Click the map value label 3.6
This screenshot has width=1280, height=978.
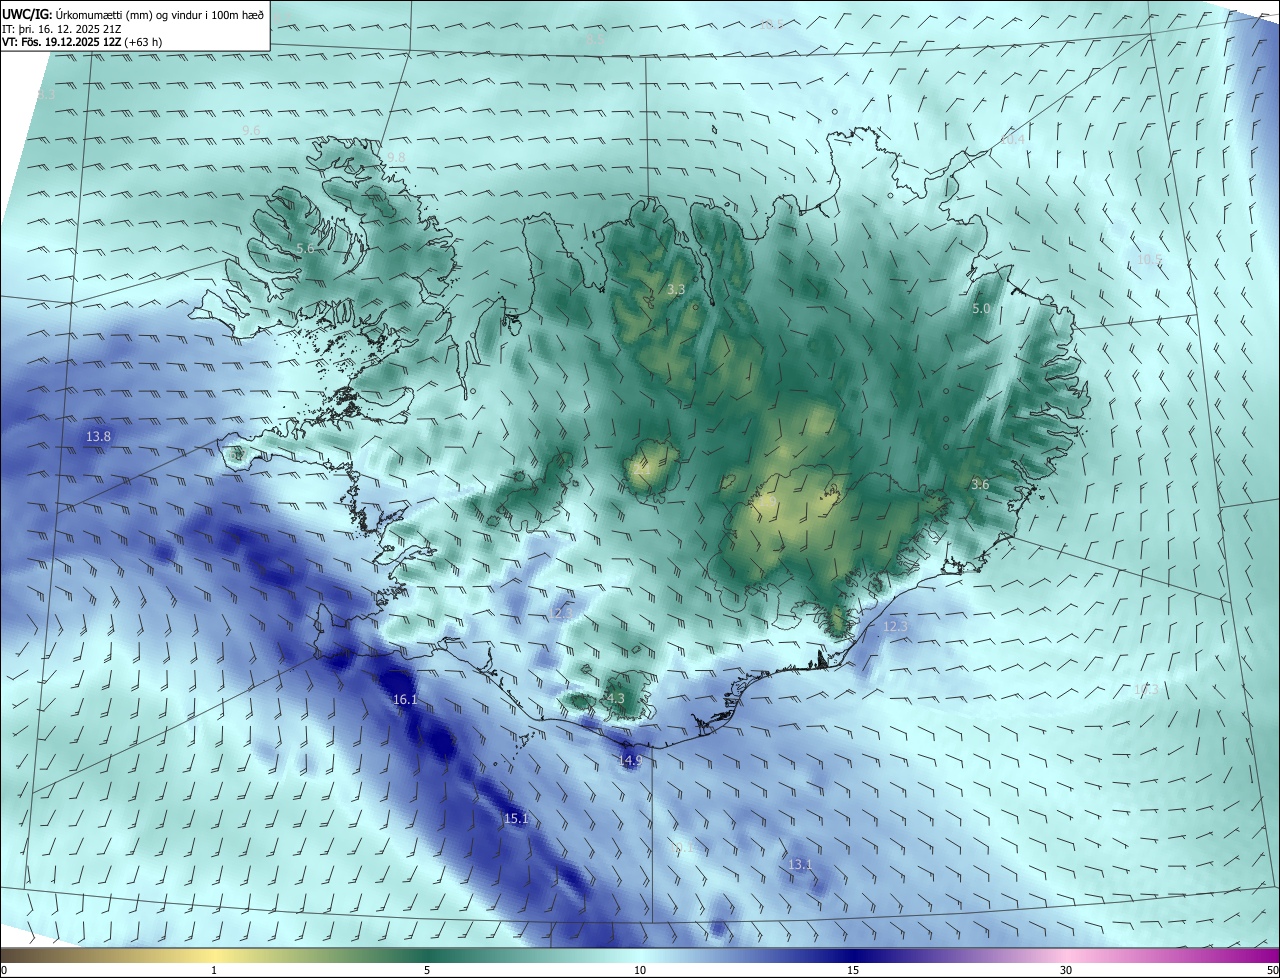[x=980, y=485]
